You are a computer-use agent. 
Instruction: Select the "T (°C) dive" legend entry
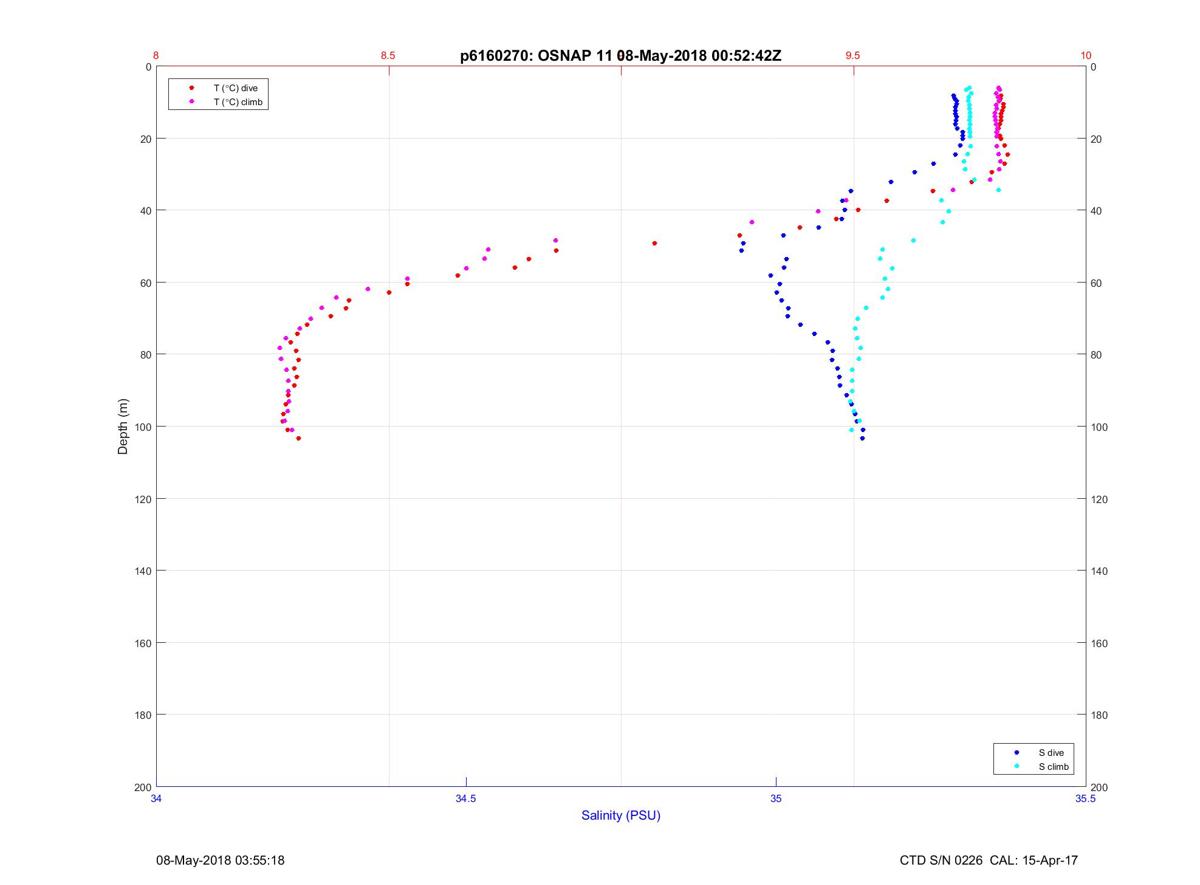point(235,88)
